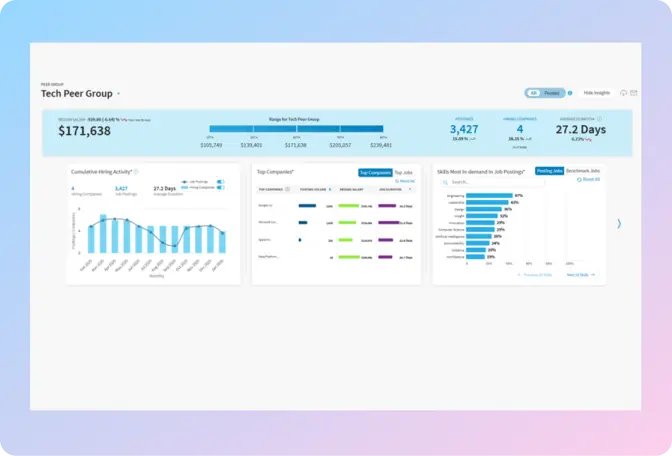Go to Previous 10 Skills
Viewport: 672px width, 456px height.
(535, 275)
